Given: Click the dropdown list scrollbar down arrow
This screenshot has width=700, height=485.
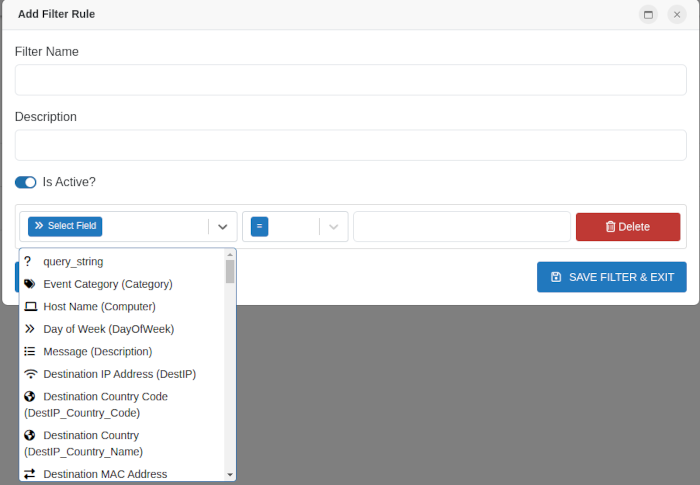Looking at the screenshot, I should click(x=230, y=474).
